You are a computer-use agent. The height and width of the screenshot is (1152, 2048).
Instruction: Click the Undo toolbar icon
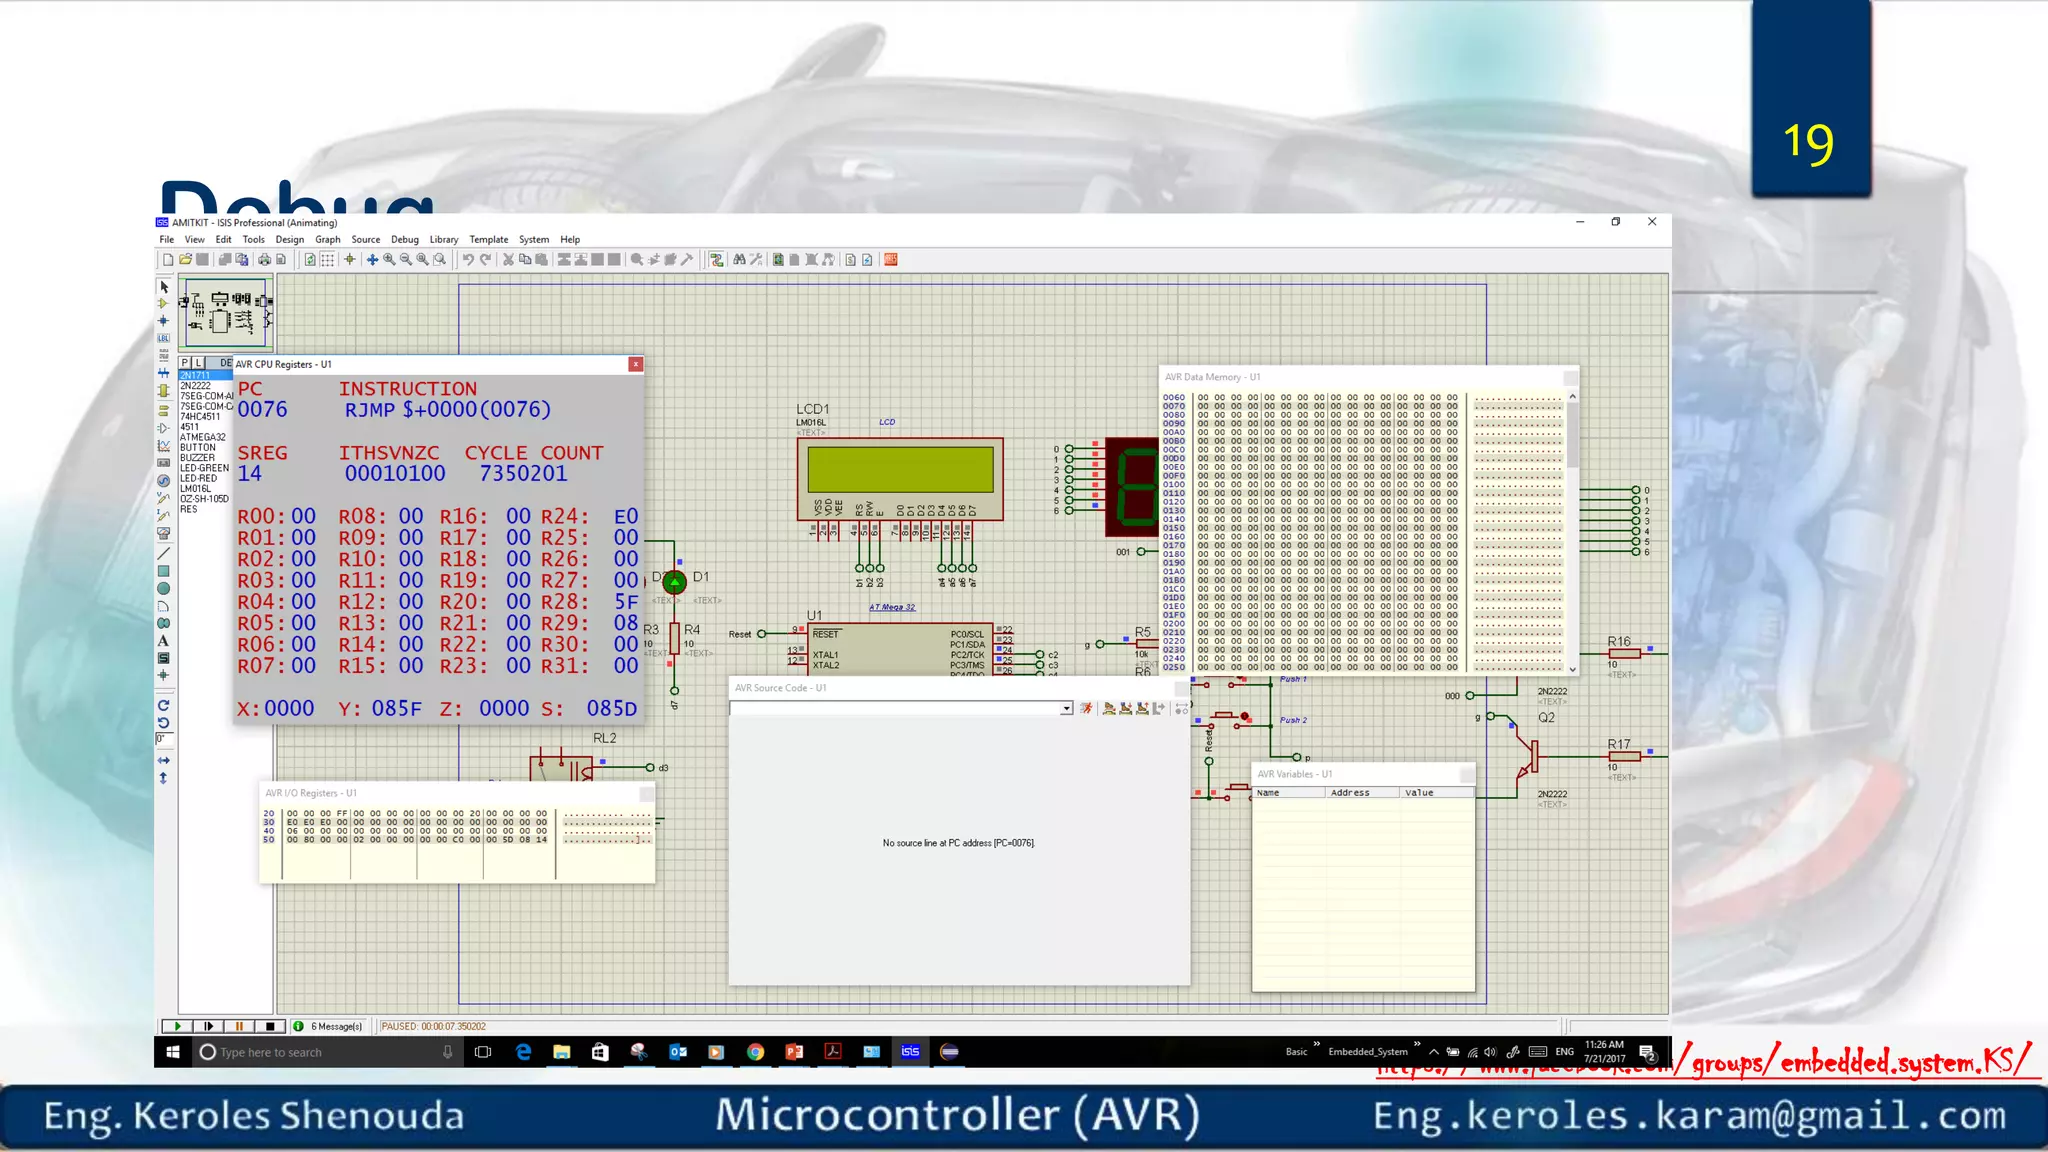[468, 260]
